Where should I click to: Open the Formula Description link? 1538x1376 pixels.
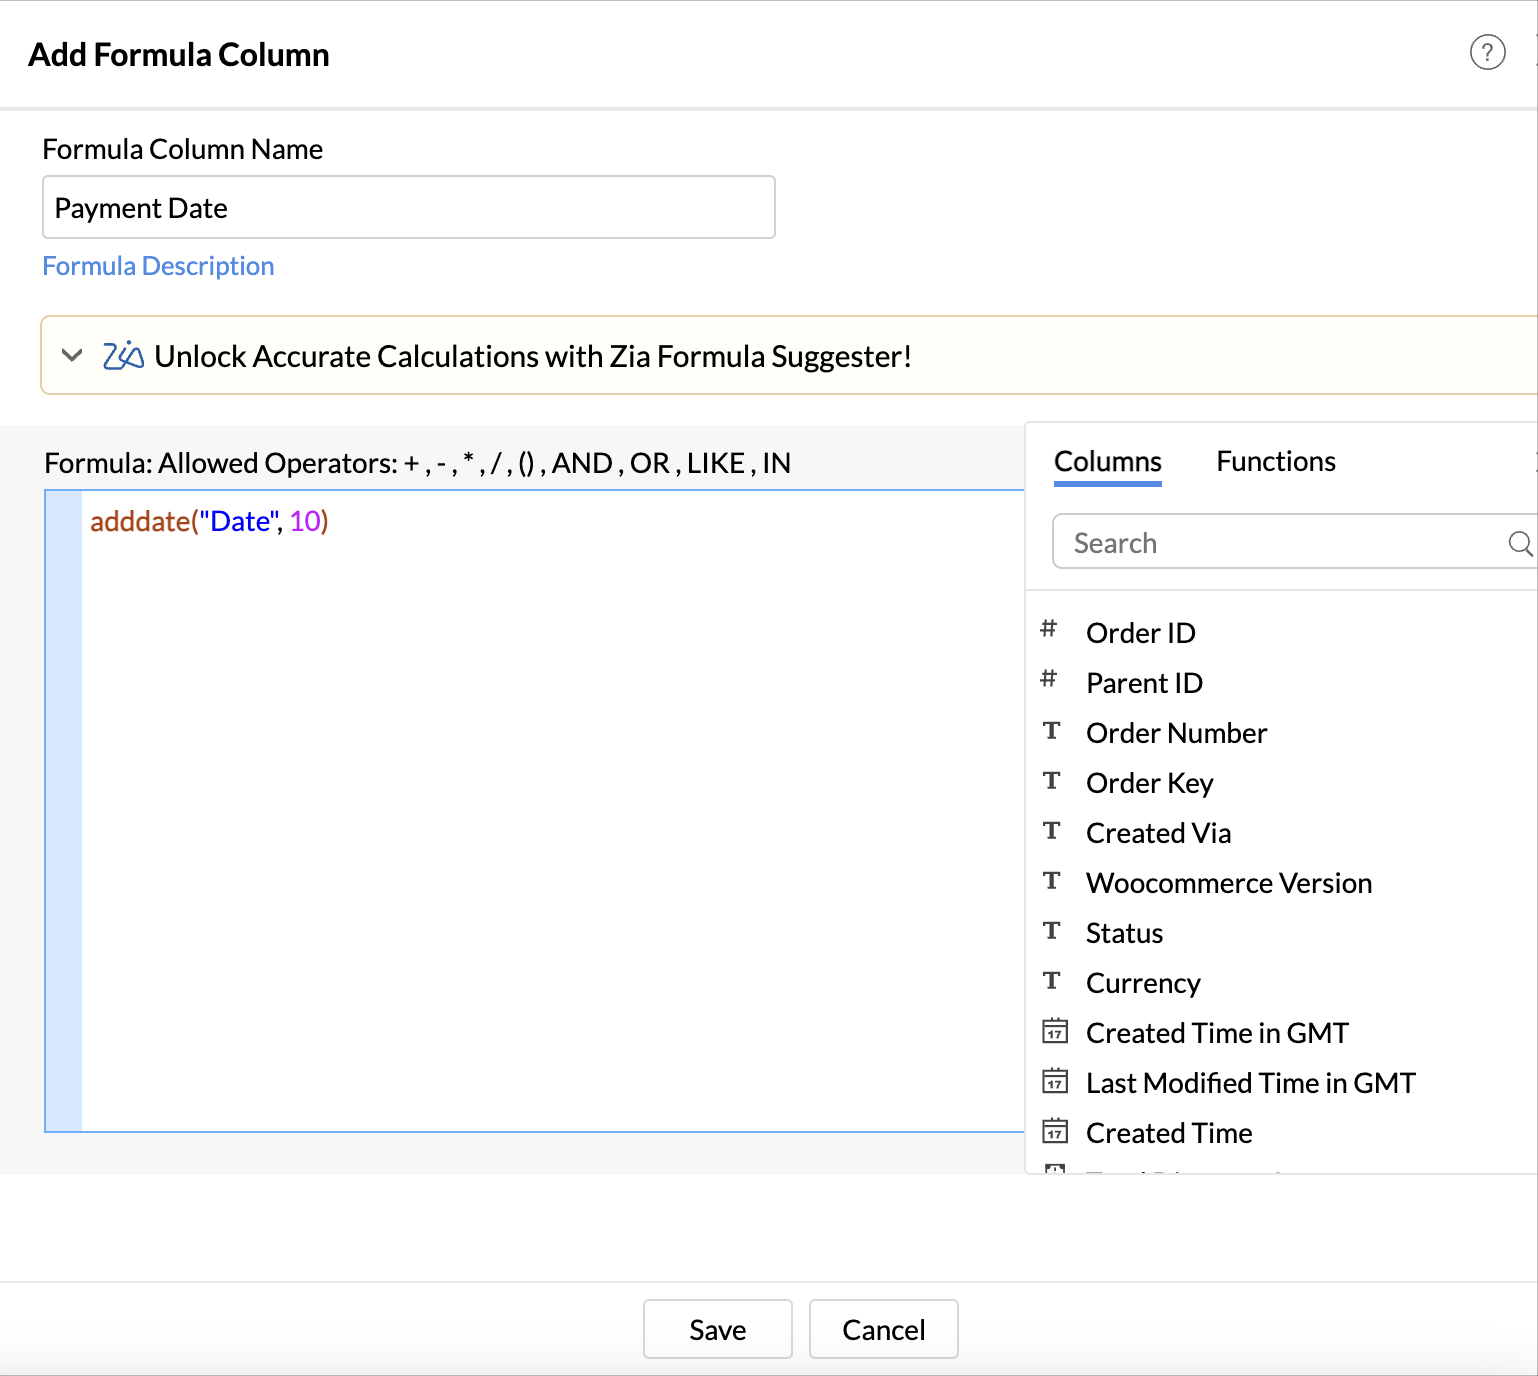click(x=157, y=265)
